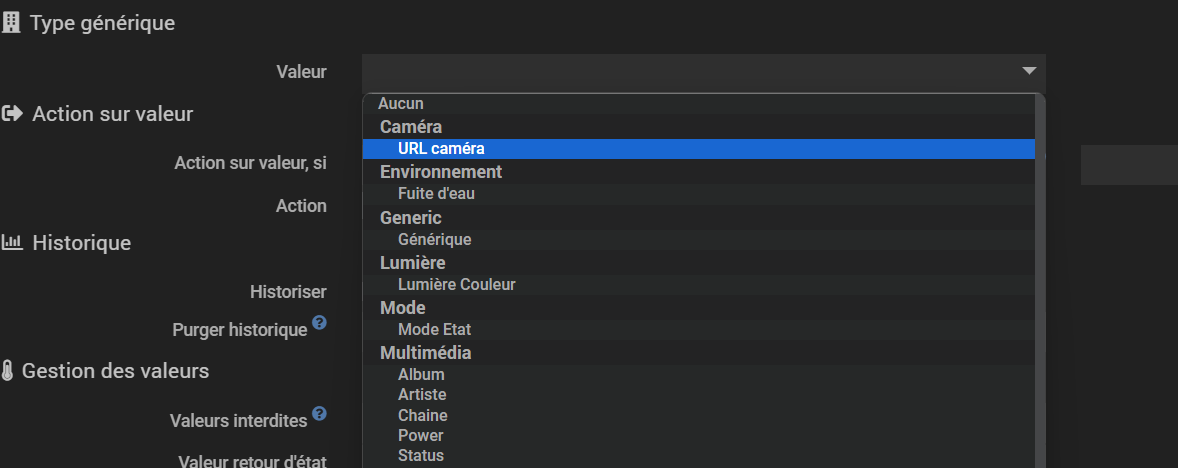
Task: Select the Power option
Action: coord(420,436)
